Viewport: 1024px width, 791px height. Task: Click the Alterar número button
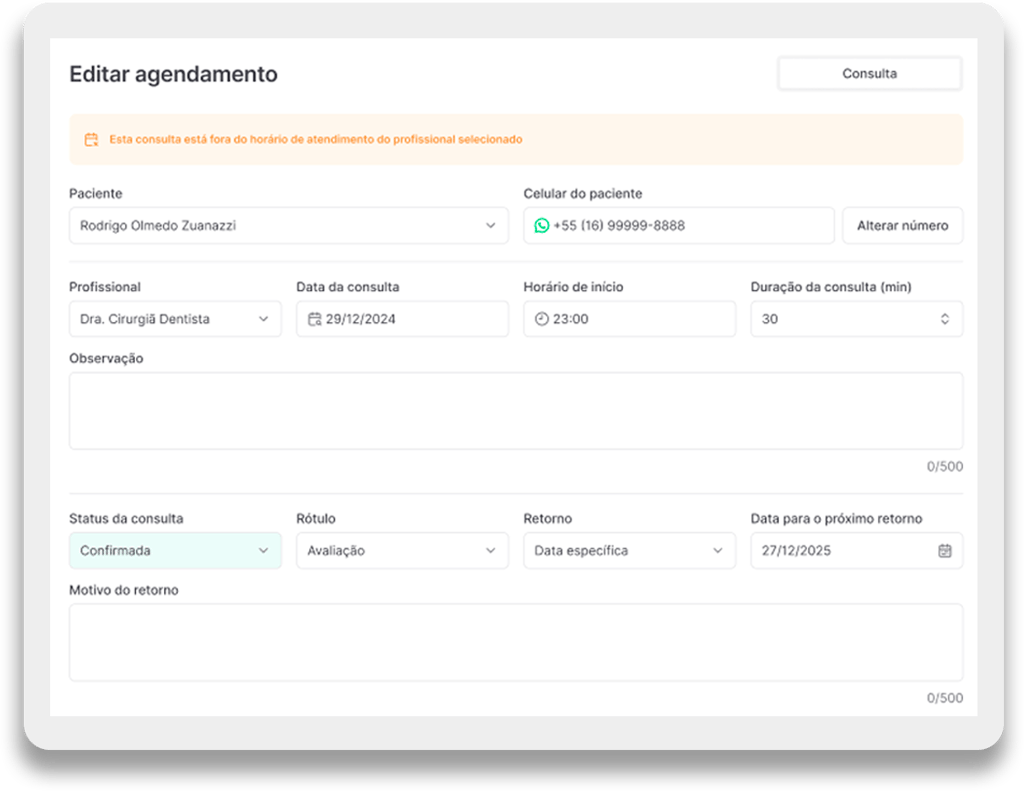pyautogui.click(x=903, y=225)
